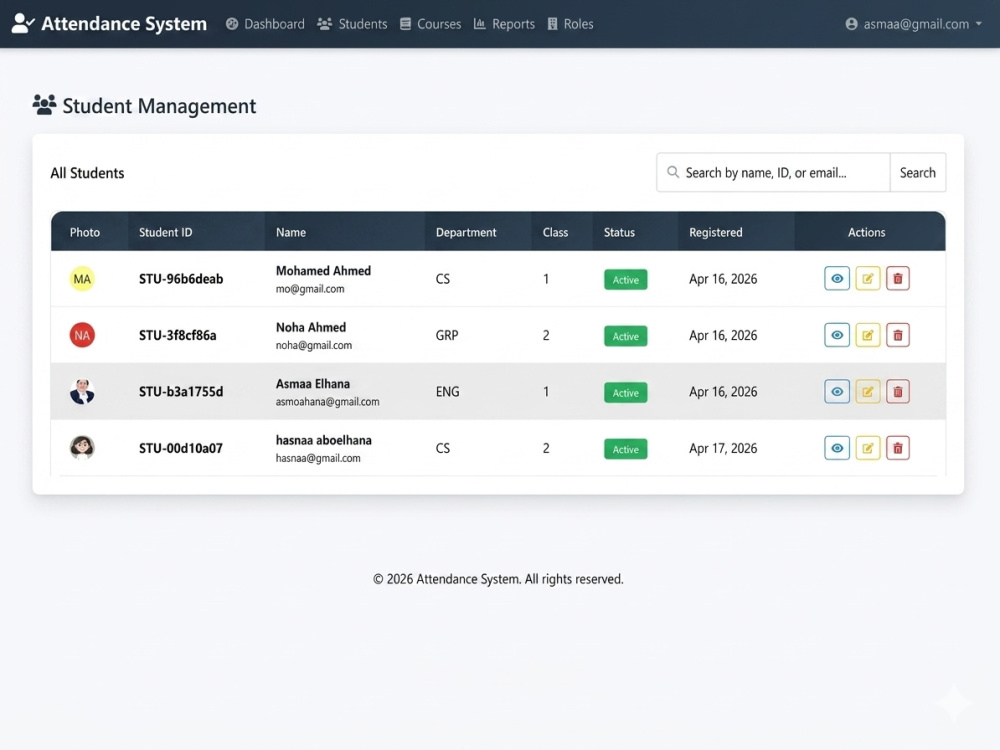Screen dimensions: 1000x750
Task: Click Active badge in Asmaa Elhana row
Action: (x=626, y=393)
